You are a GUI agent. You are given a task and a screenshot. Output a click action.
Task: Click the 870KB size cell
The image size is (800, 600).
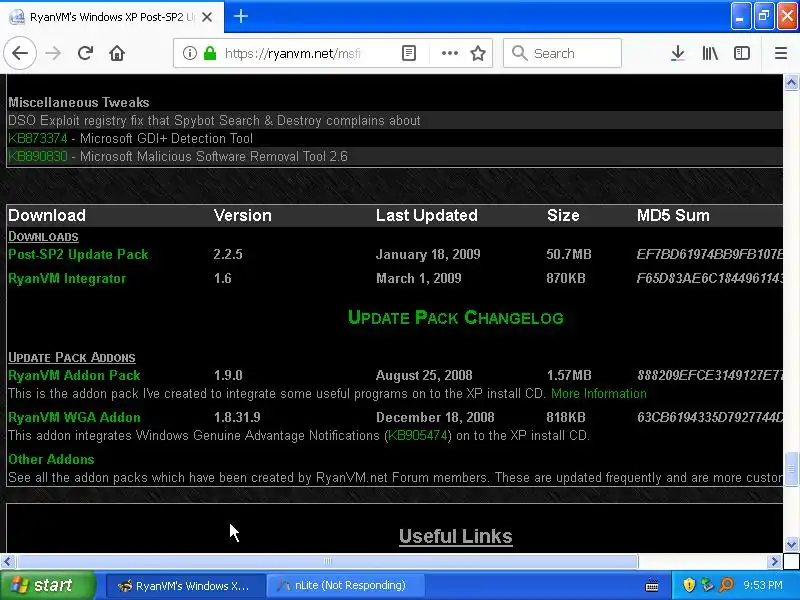coord(565,278)
